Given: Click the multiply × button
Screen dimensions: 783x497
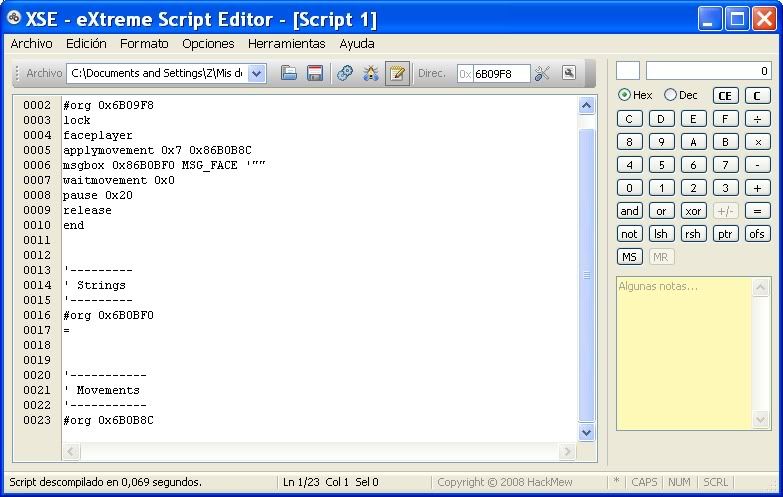Looking at the screenshot, I should (x=758, y=142).
